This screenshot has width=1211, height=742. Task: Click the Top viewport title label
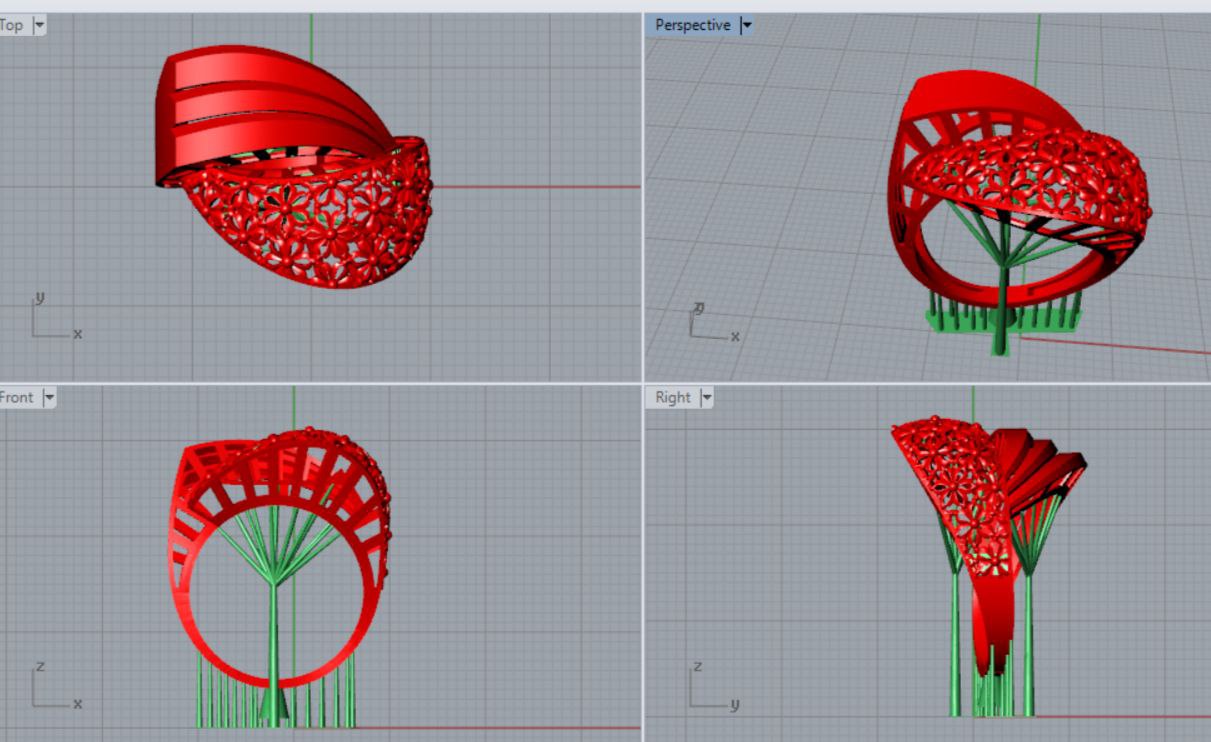pyautogui.click(x=12, y=25)
